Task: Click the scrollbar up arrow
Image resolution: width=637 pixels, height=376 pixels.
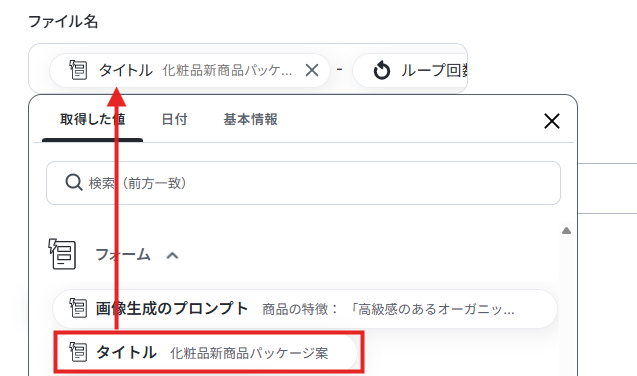Action: 566,231
